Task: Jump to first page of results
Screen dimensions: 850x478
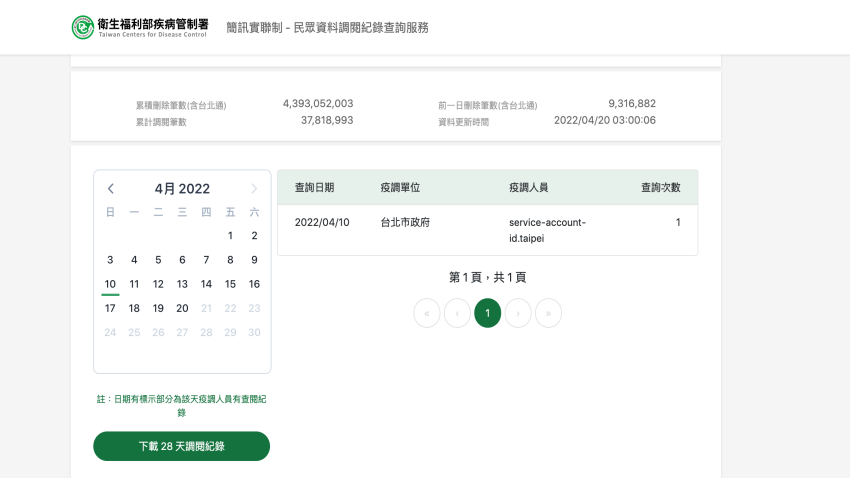Action: pyautogui.click(x=427, y=313)
